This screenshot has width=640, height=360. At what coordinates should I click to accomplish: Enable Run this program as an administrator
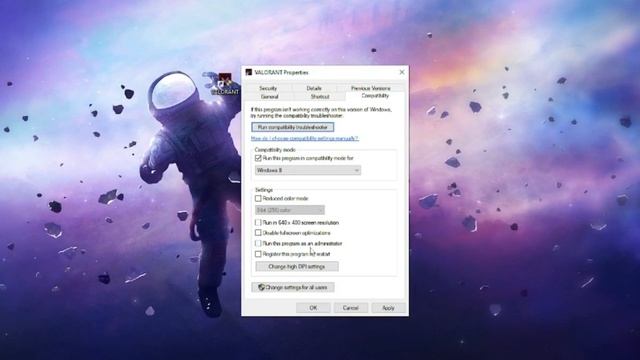click(x=258, y=244)
